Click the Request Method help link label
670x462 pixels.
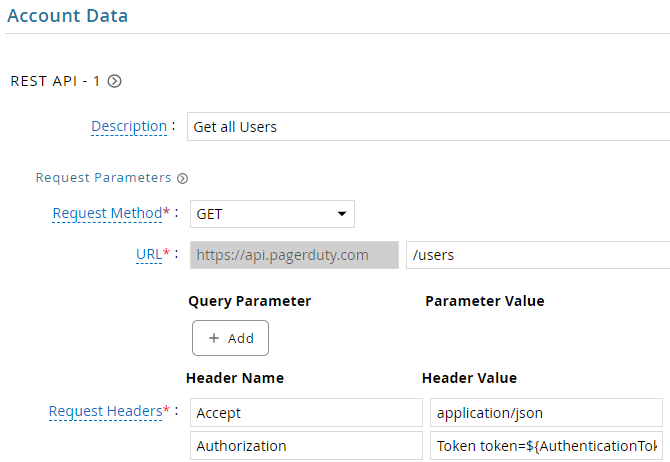pyautogui.click(x=107, y=213)
